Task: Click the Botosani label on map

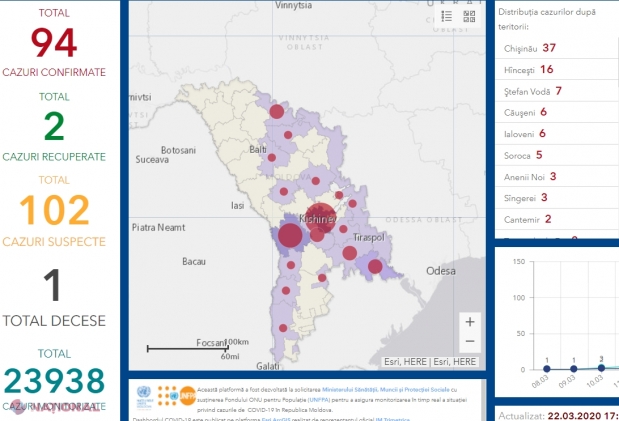Action: pos(178,150)
